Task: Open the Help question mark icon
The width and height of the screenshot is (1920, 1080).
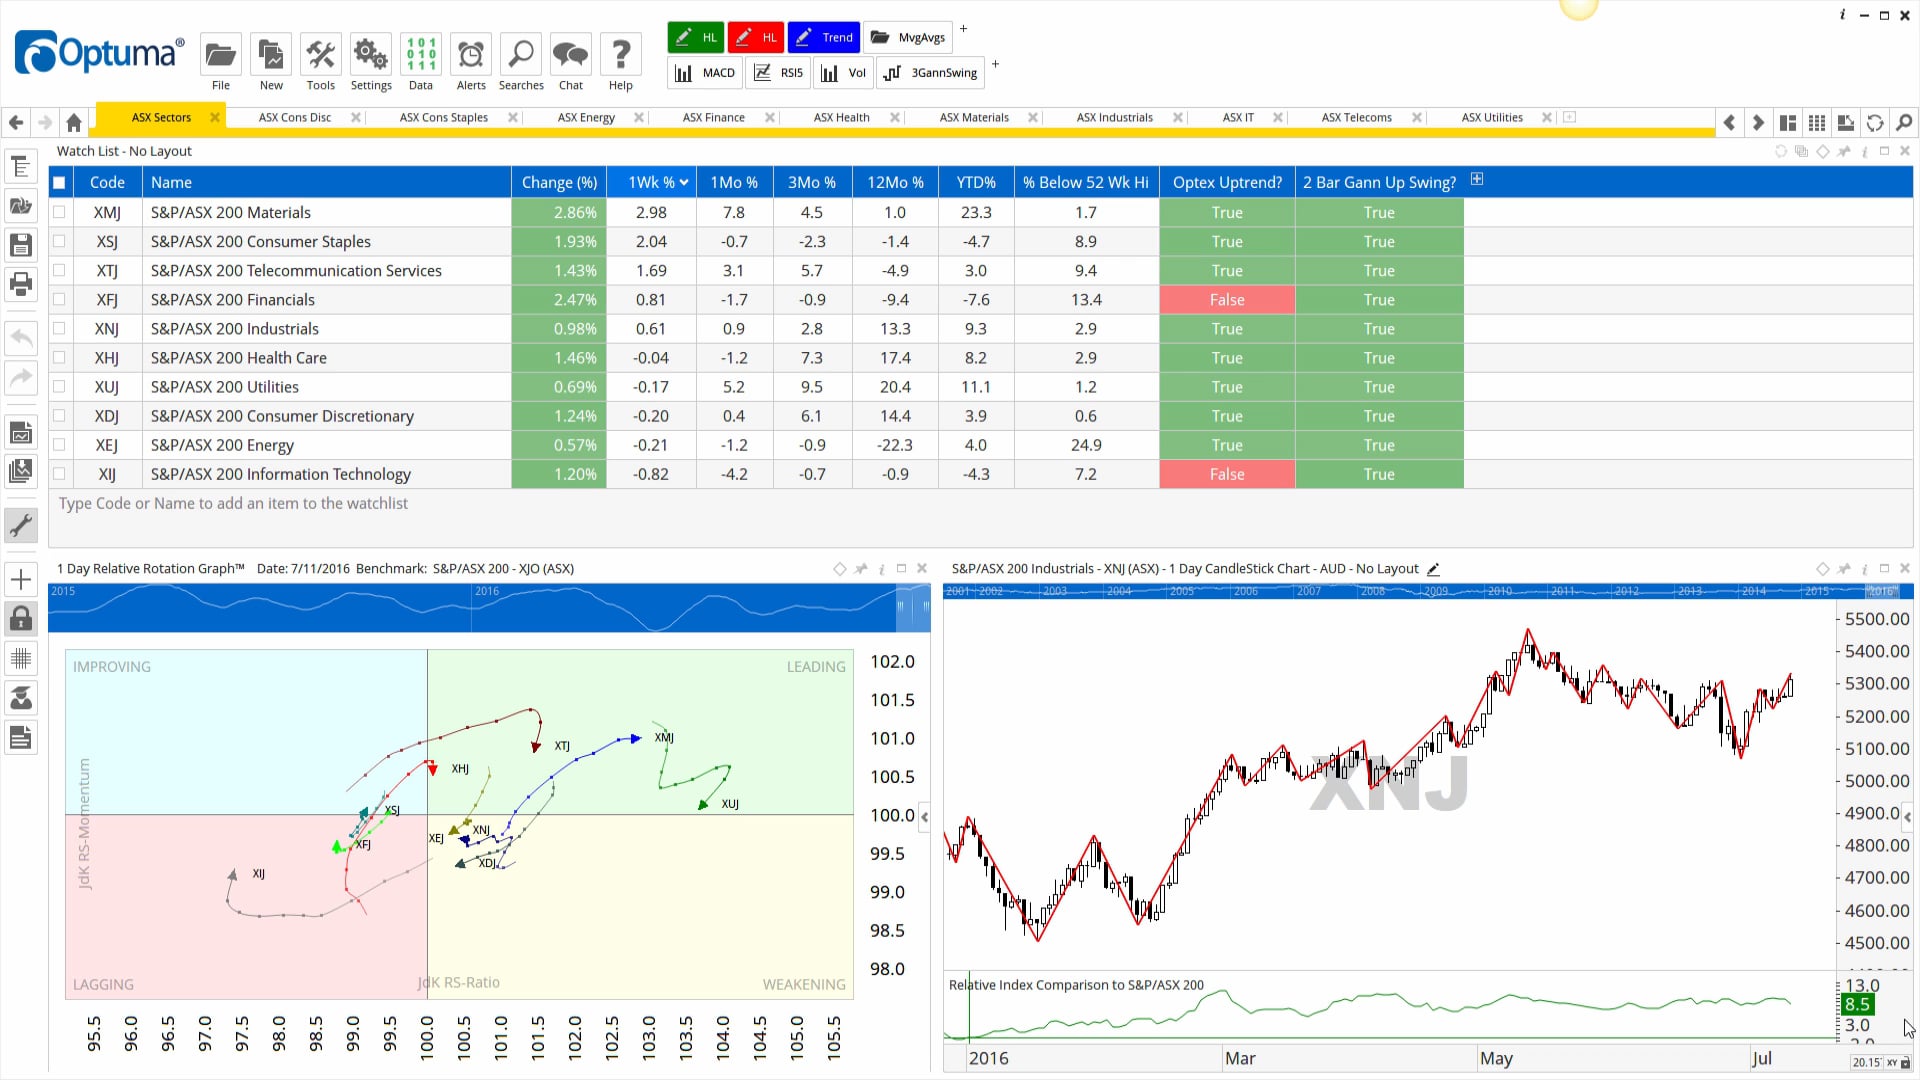Action: pyautogui.click(x=621, y=54)
